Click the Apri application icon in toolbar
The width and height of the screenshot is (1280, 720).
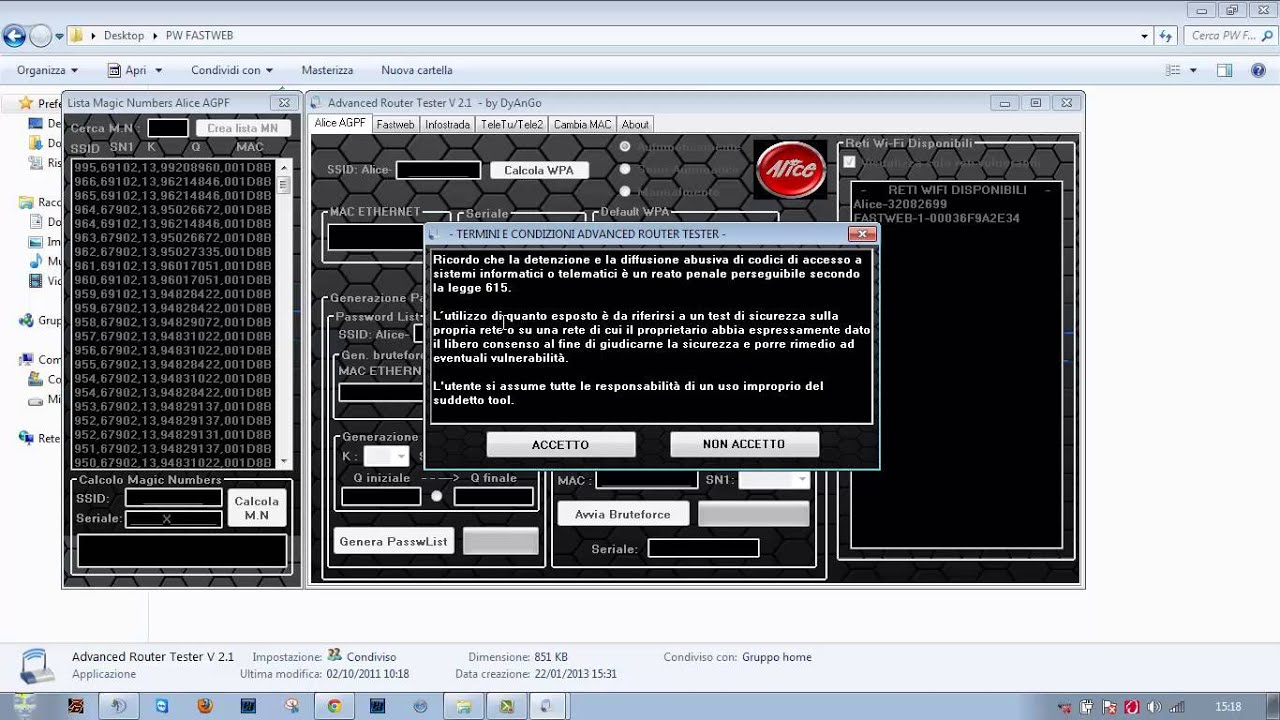coord(114,70)
